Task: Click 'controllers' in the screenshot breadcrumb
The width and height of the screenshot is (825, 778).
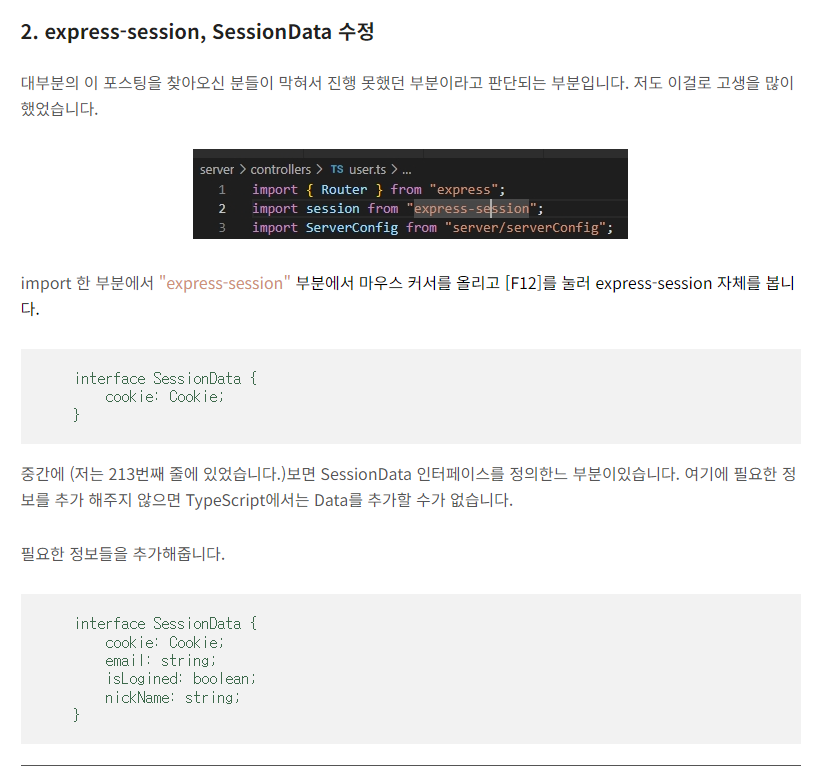Action: tap(280, 169)
